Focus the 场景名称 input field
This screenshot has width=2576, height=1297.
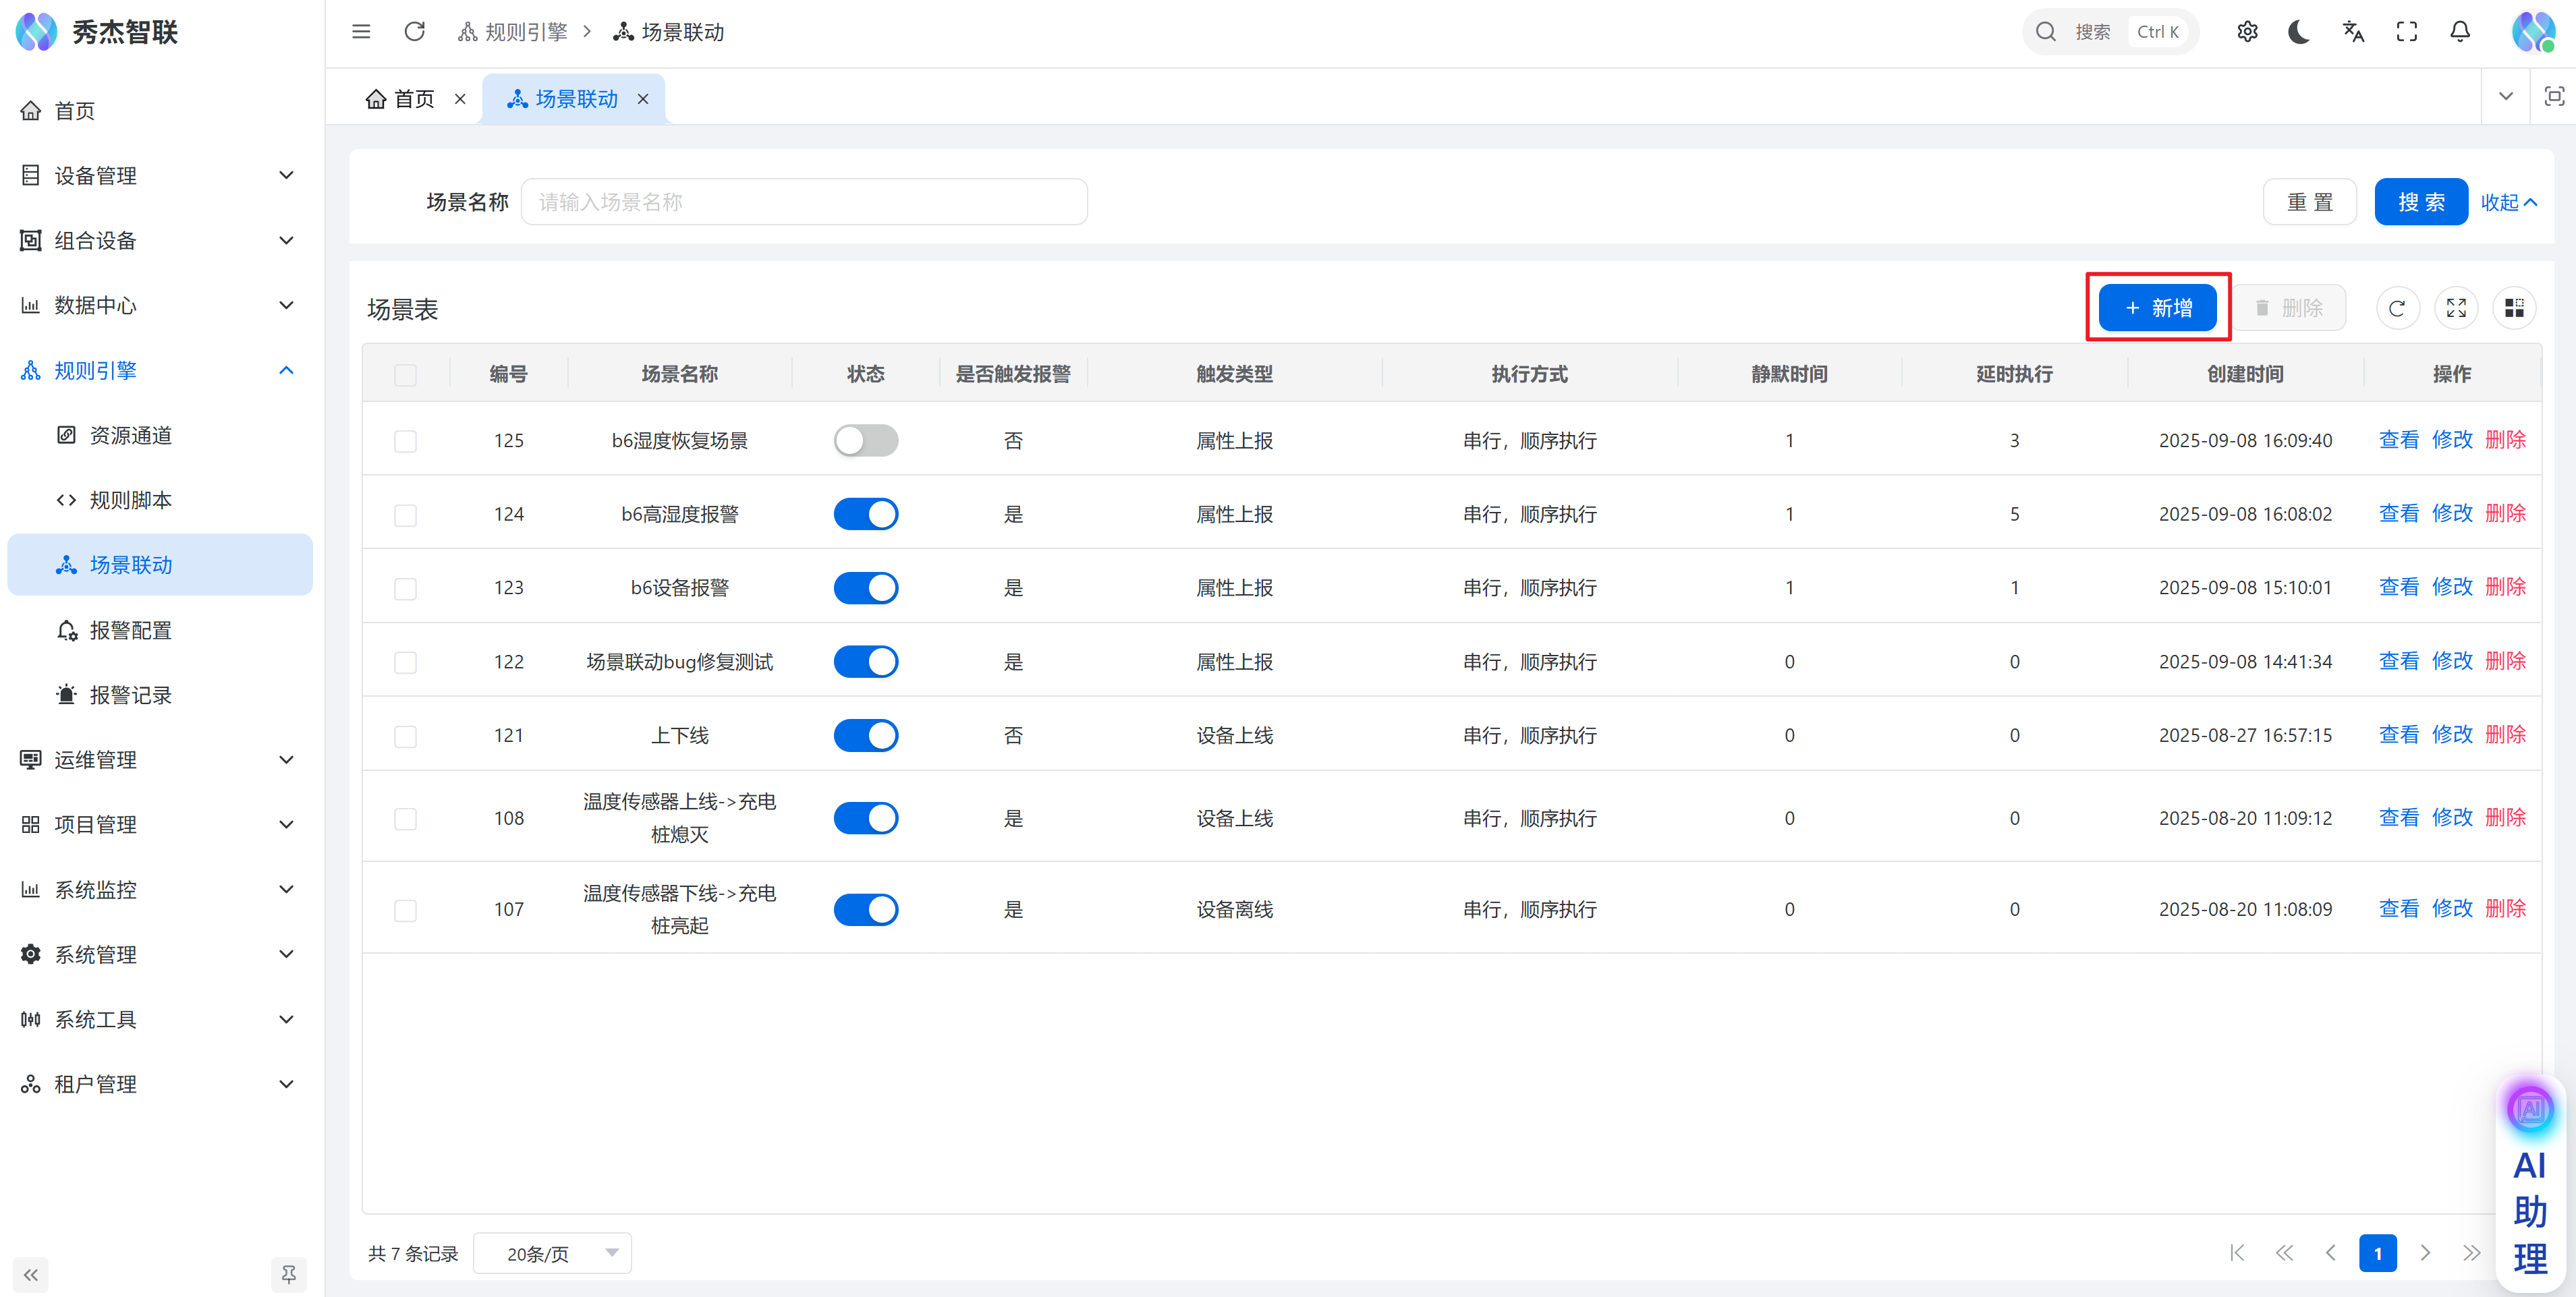804,202
